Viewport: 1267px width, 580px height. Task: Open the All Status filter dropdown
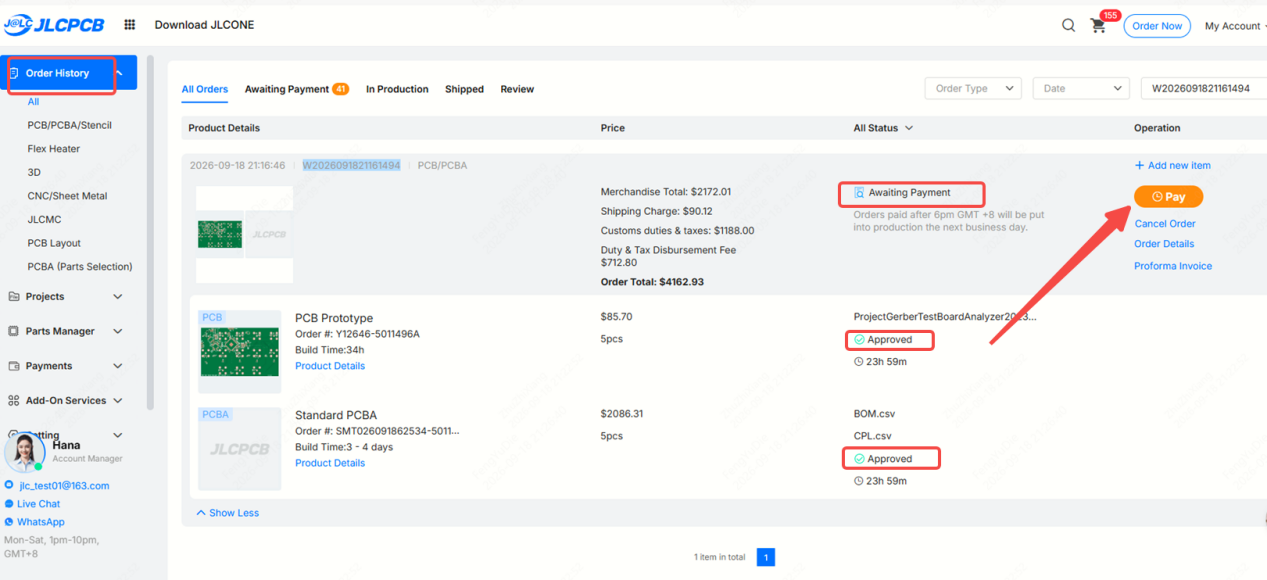click(x=883, y=128)
